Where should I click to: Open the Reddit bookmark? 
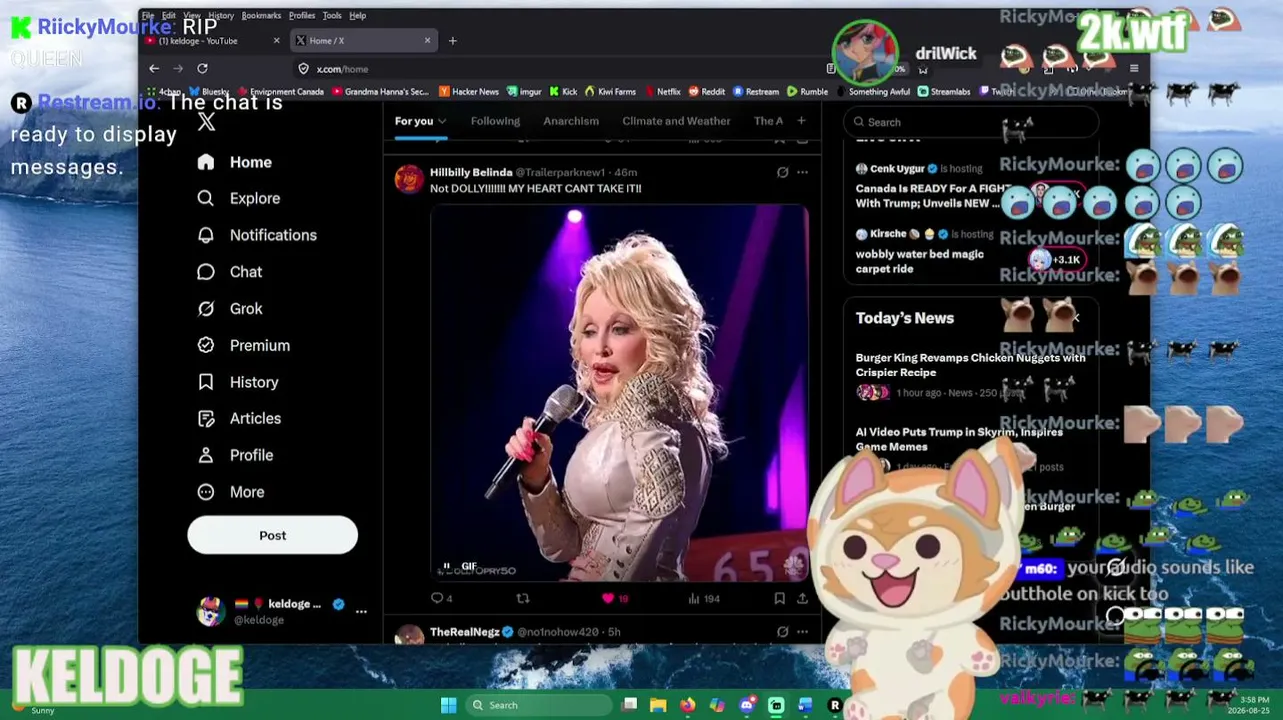pos(707,92)
